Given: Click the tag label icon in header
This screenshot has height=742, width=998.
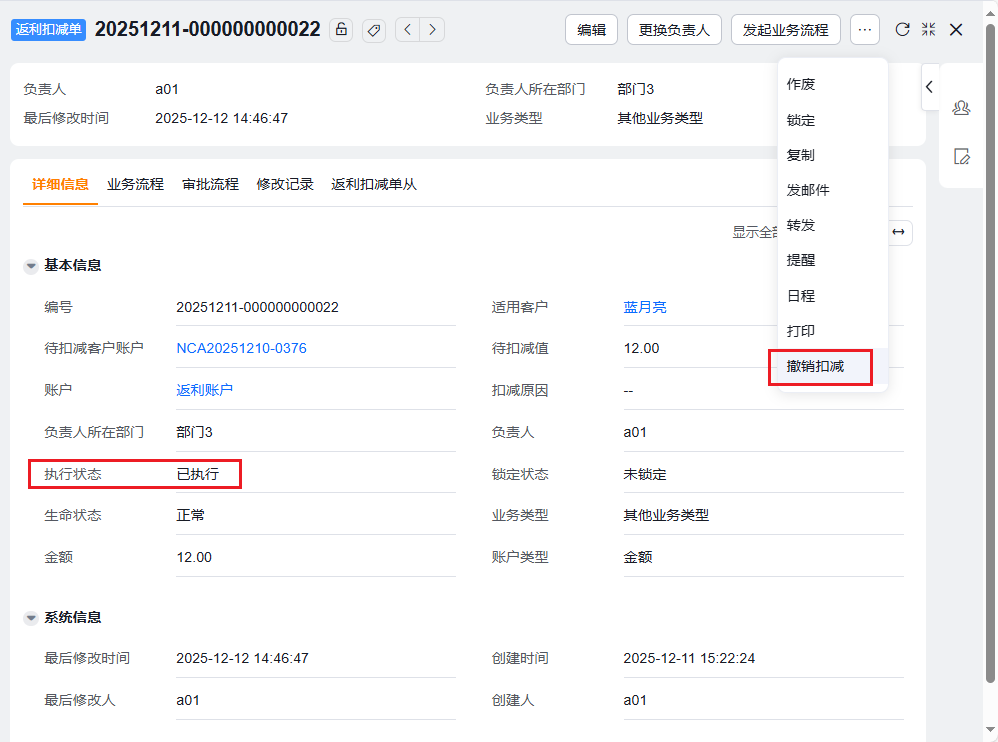Looking at the screenshot, I should point(374,30).
